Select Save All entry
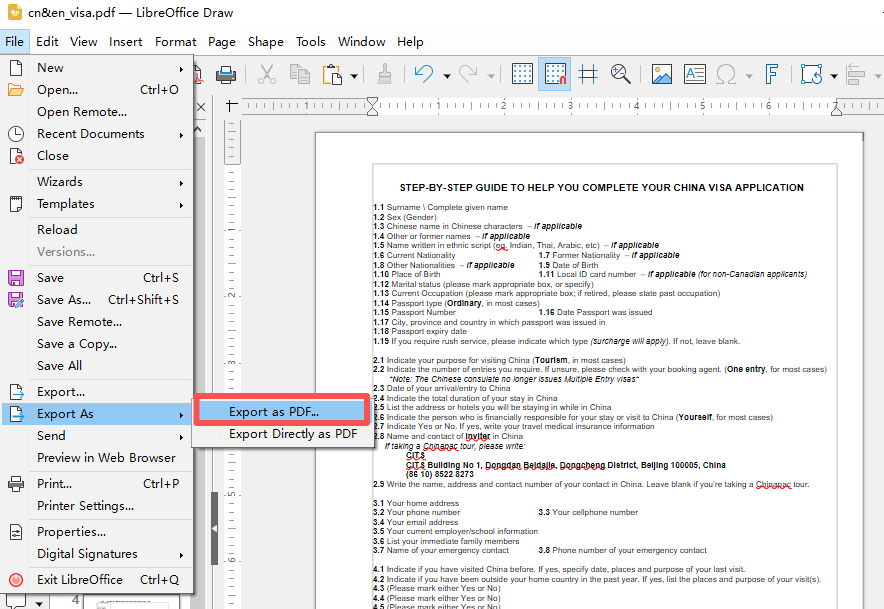884x609 pixels. 97,365
